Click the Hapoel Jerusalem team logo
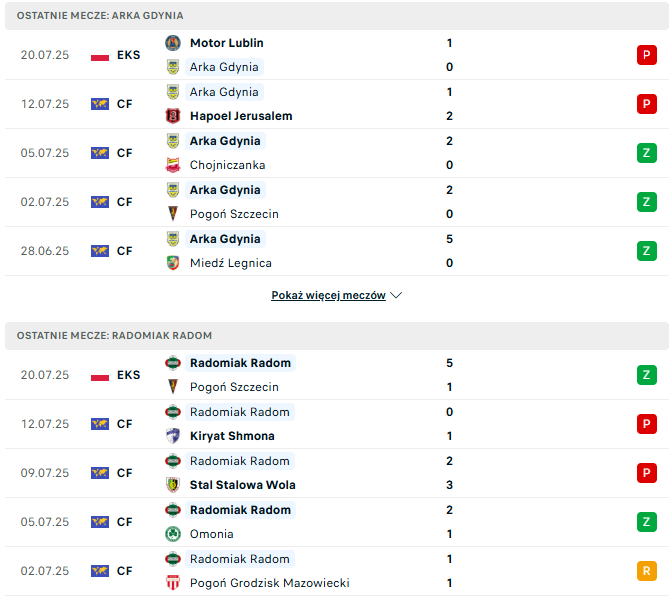This screenshot has height=600, width=671. tap(173, 116)
